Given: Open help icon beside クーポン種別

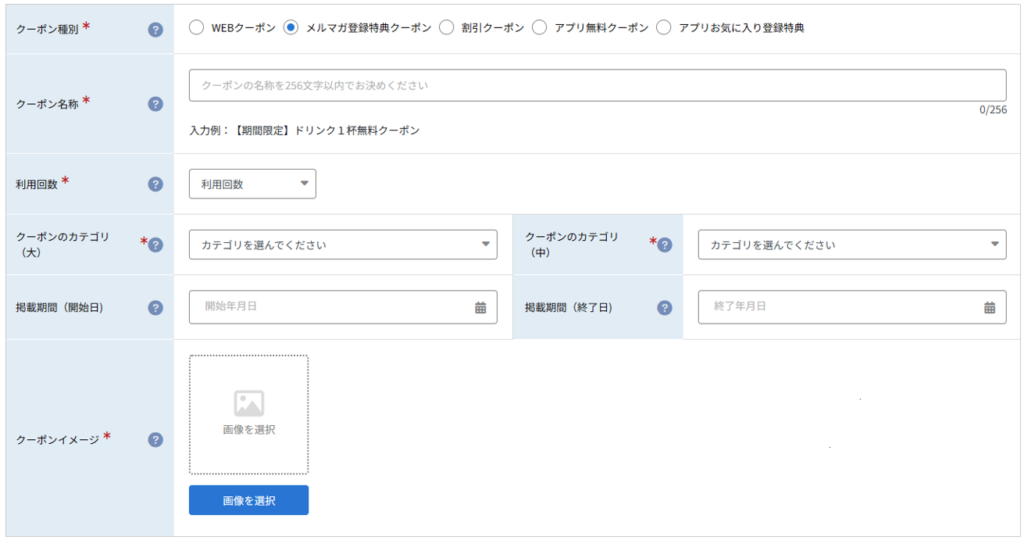Looking at the screenshot, I should click(155, 29).
